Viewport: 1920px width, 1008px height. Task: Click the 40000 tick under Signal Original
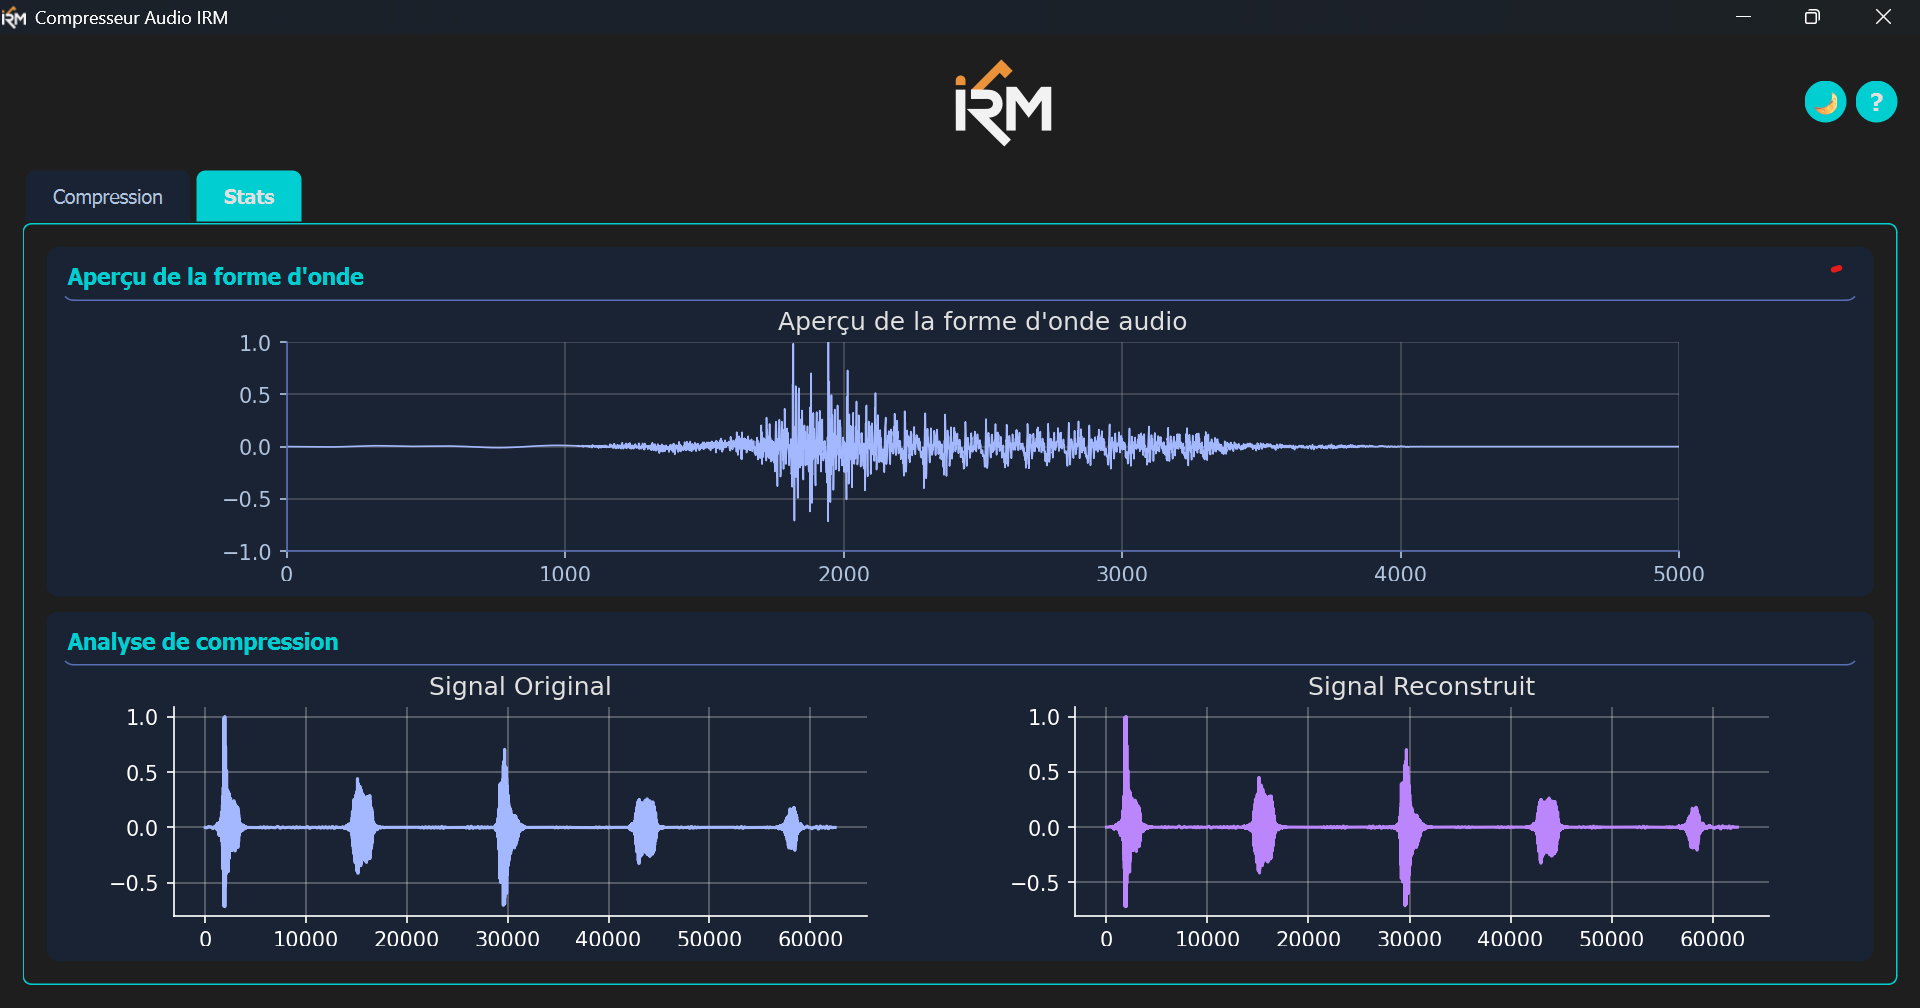[608, 939]
